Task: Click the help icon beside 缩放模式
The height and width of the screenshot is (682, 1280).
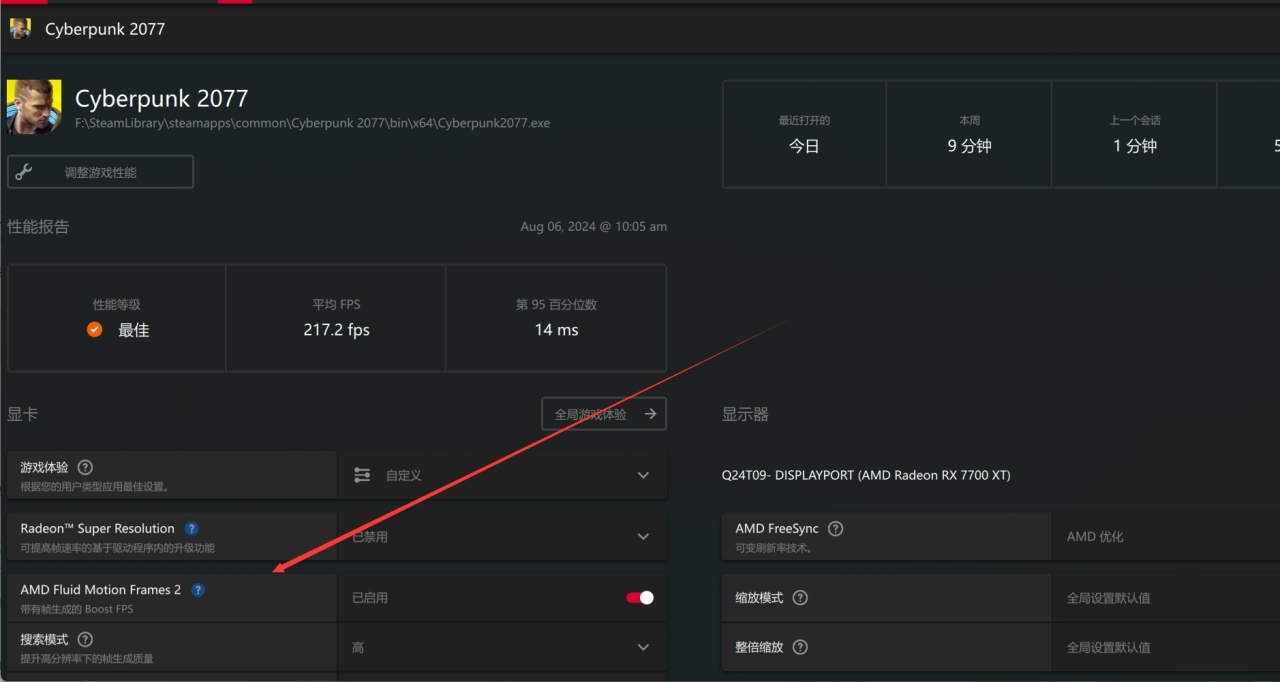Action: pyautogui.click(x=800, y=597)
